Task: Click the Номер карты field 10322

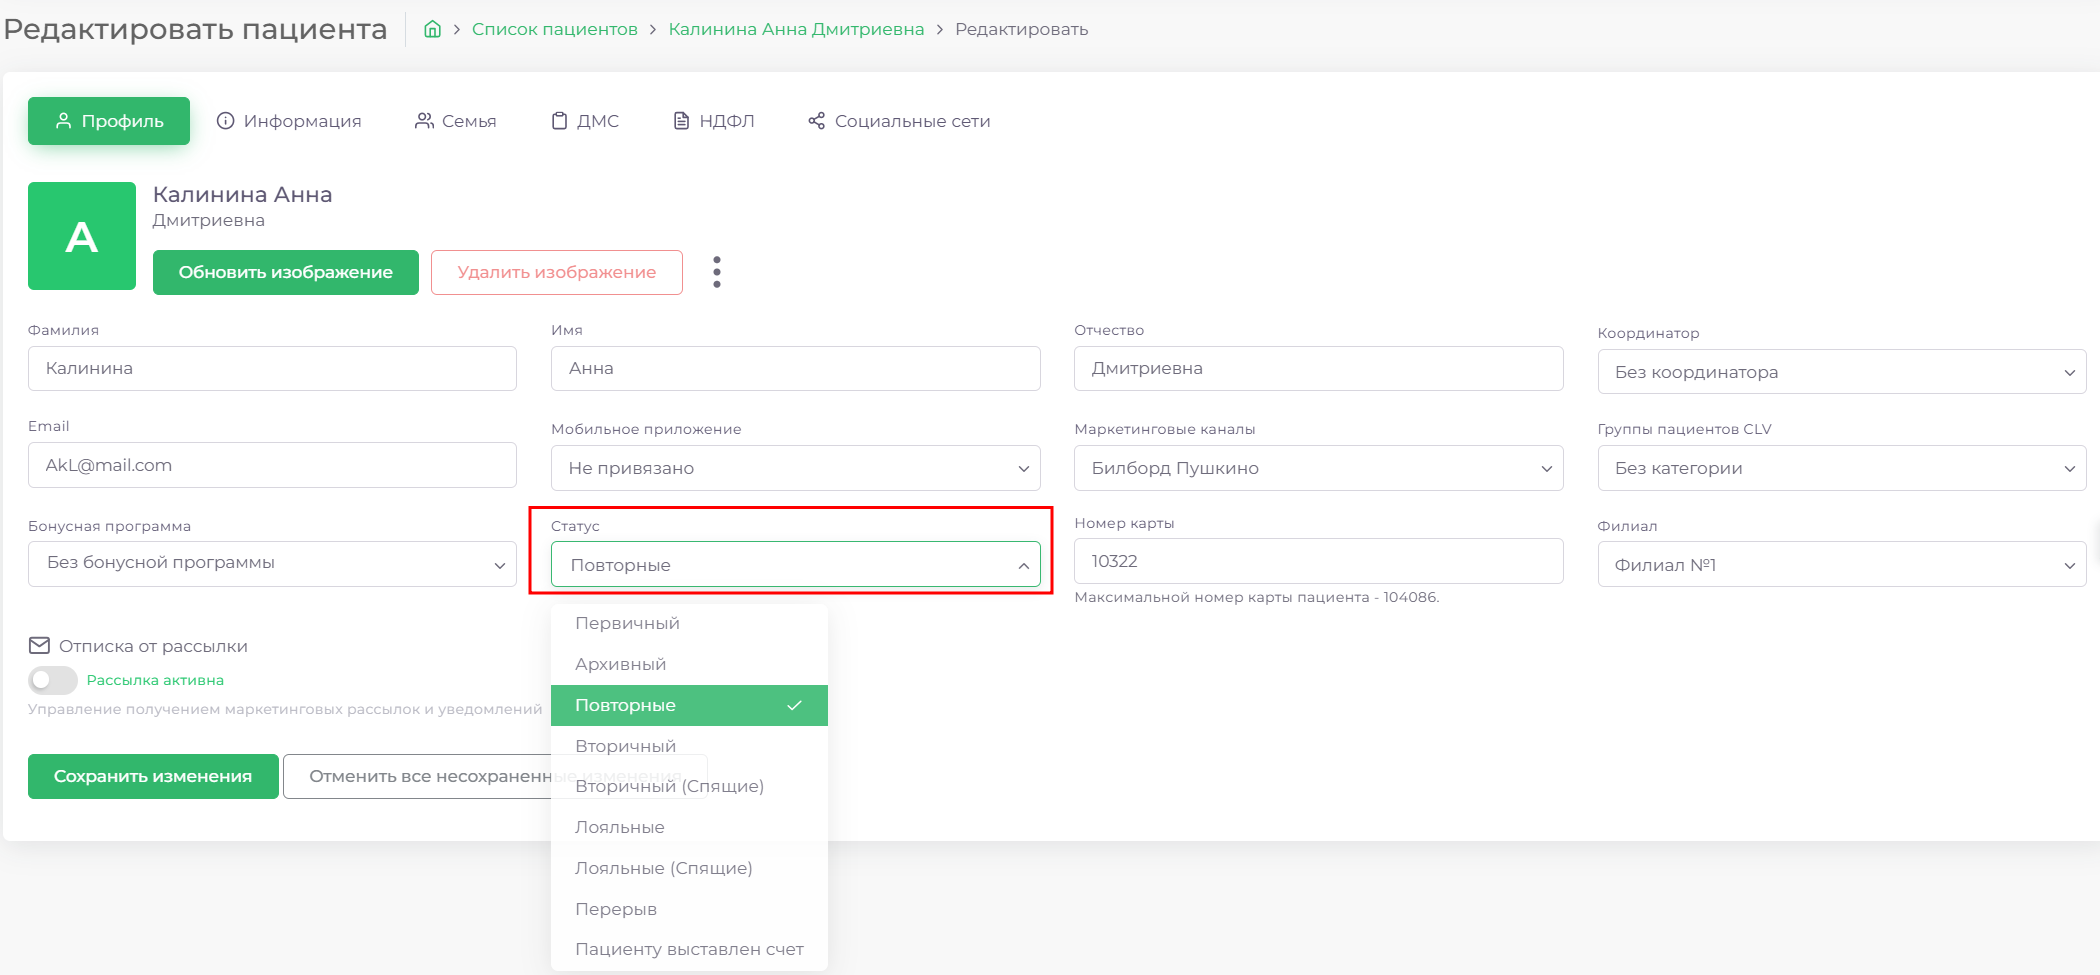Action: tap(1319, 561)
